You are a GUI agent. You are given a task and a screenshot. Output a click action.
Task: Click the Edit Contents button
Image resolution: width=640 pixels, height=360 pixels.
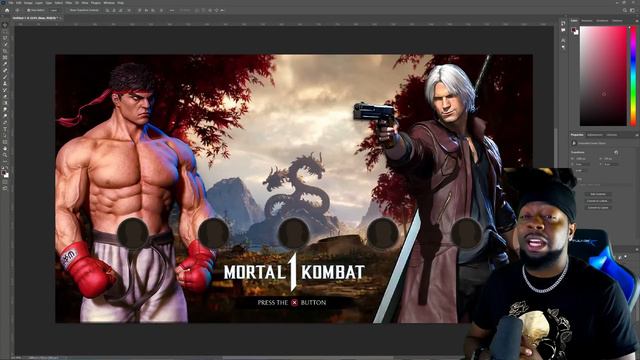598,194
